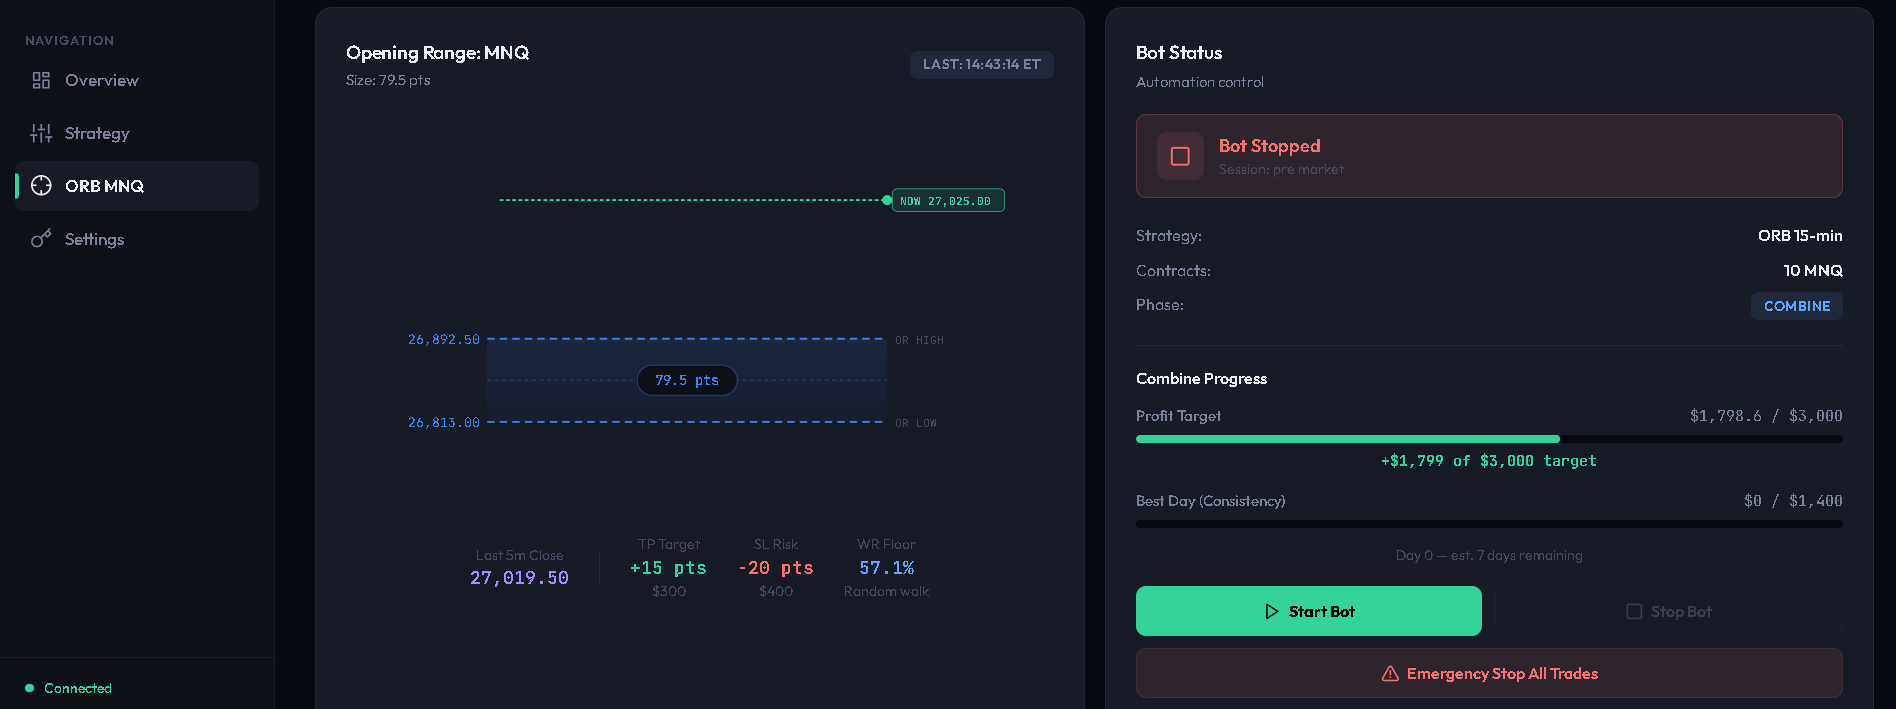Viewport: 1896px width, 709px height.
Task: Click the ORB 15-min strategy value
Action: pyautogui.click(x=1800, y=236)
